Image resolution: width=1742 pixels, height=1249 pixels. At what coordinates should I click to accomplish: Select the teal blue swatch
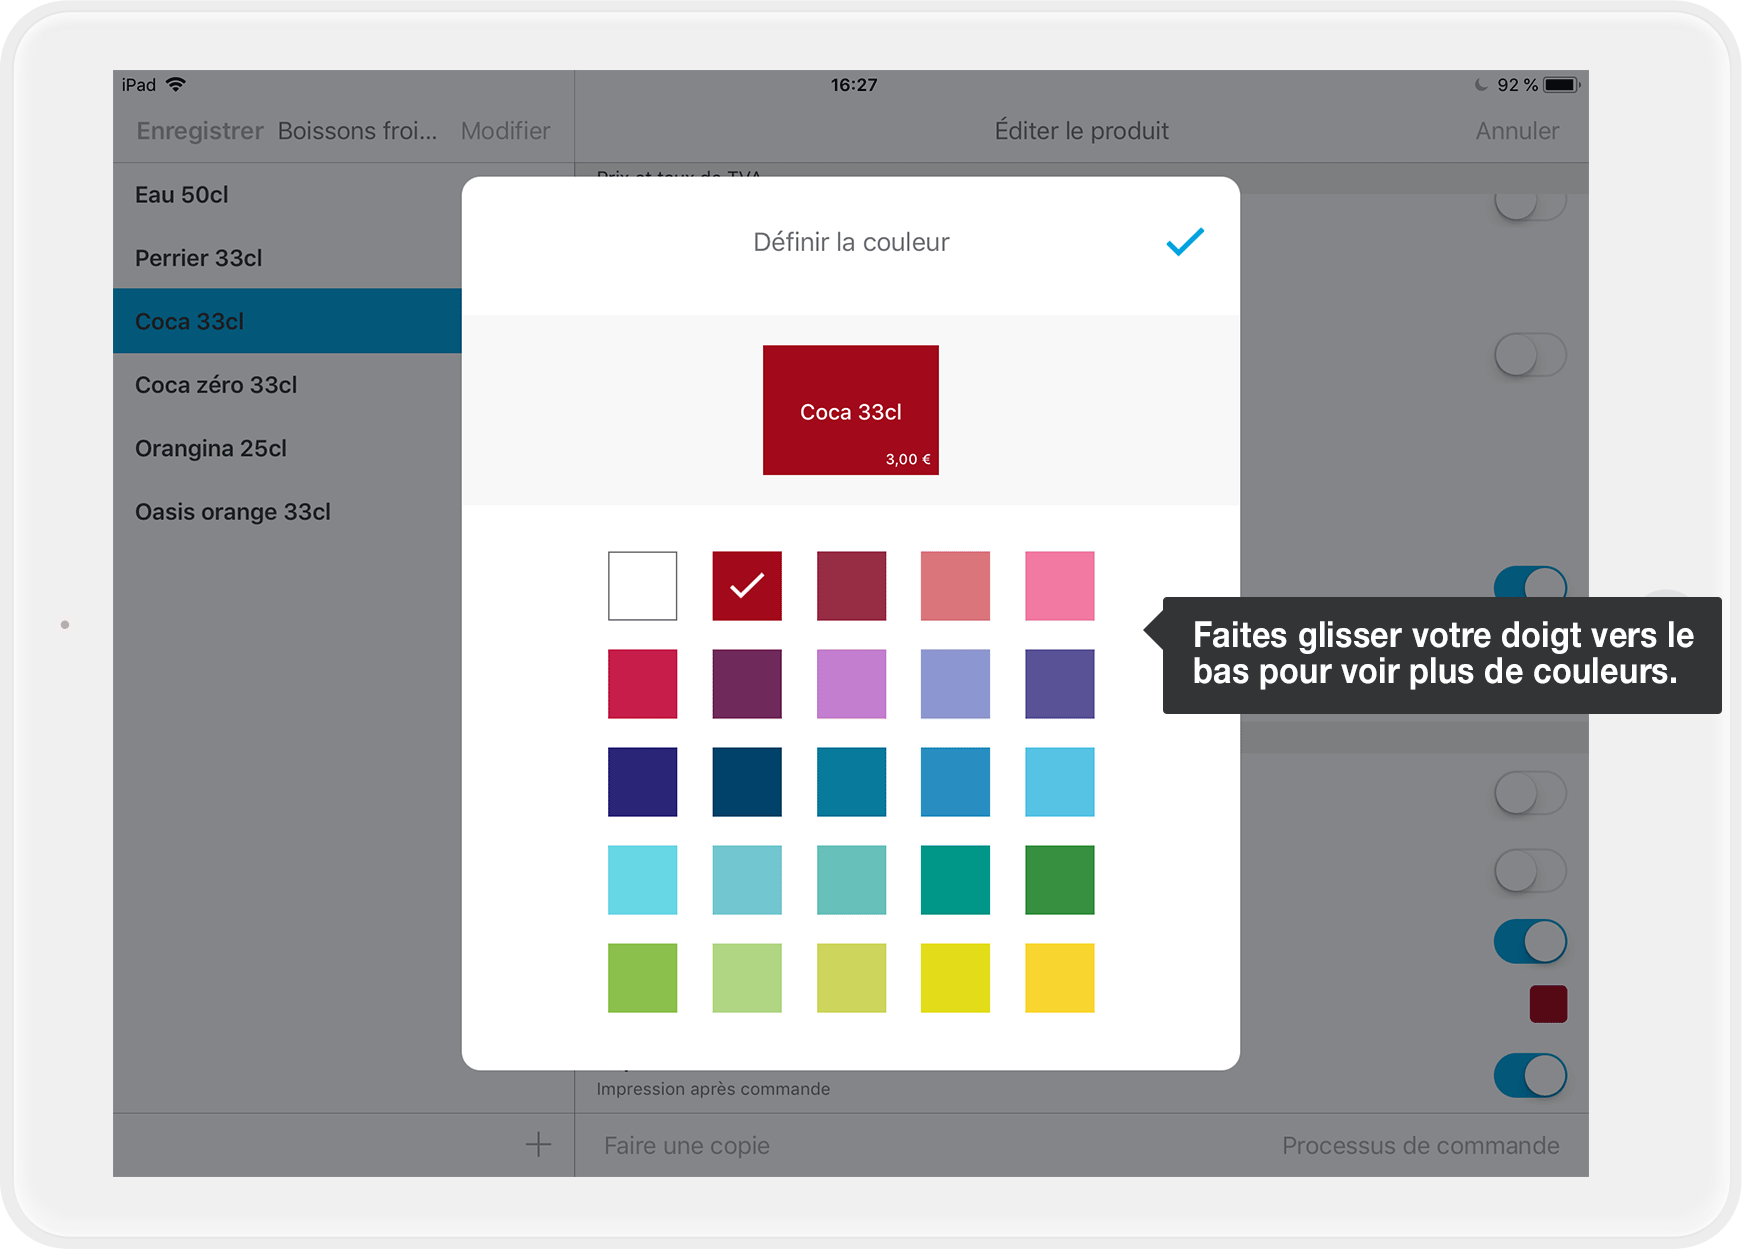(851, 782)
